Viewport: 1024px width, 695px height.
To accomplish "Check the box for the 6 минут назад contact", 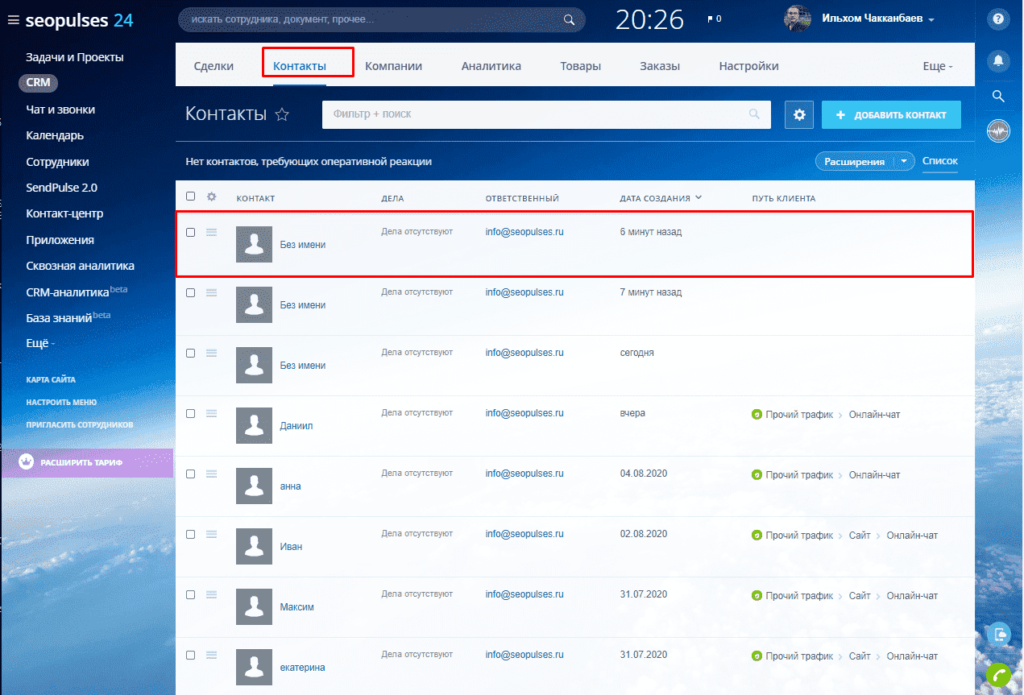I will 190,232.
